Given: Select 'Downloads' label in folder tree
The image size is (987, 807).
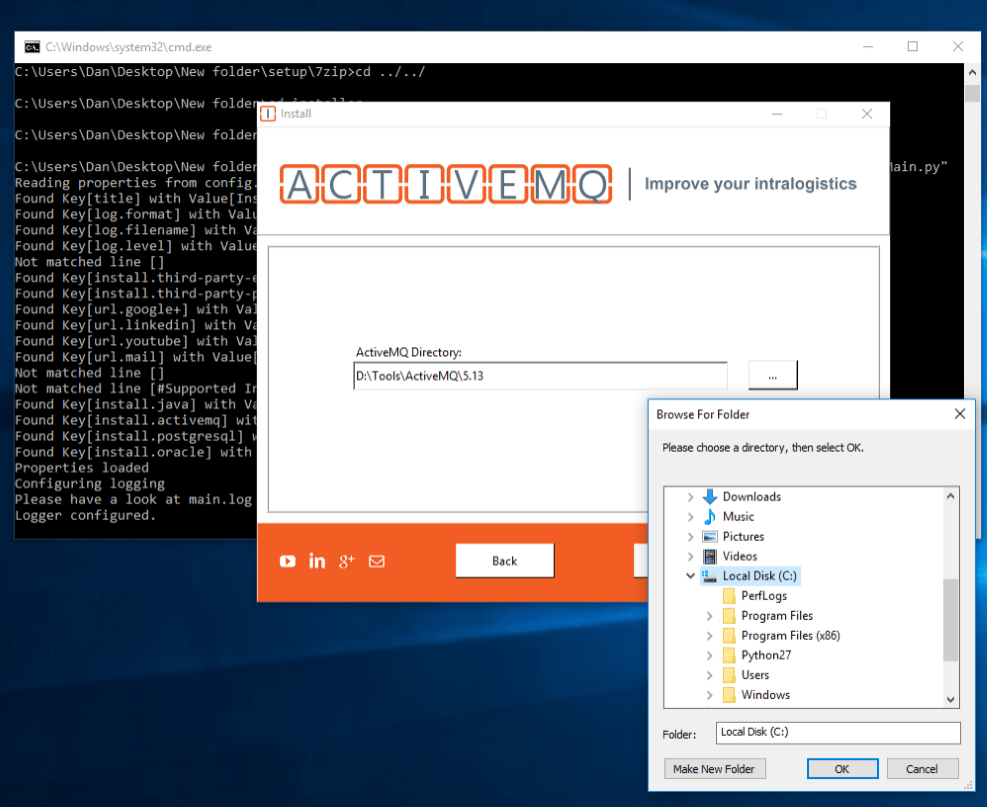Looking at the screenshot, I should [752, 497].
